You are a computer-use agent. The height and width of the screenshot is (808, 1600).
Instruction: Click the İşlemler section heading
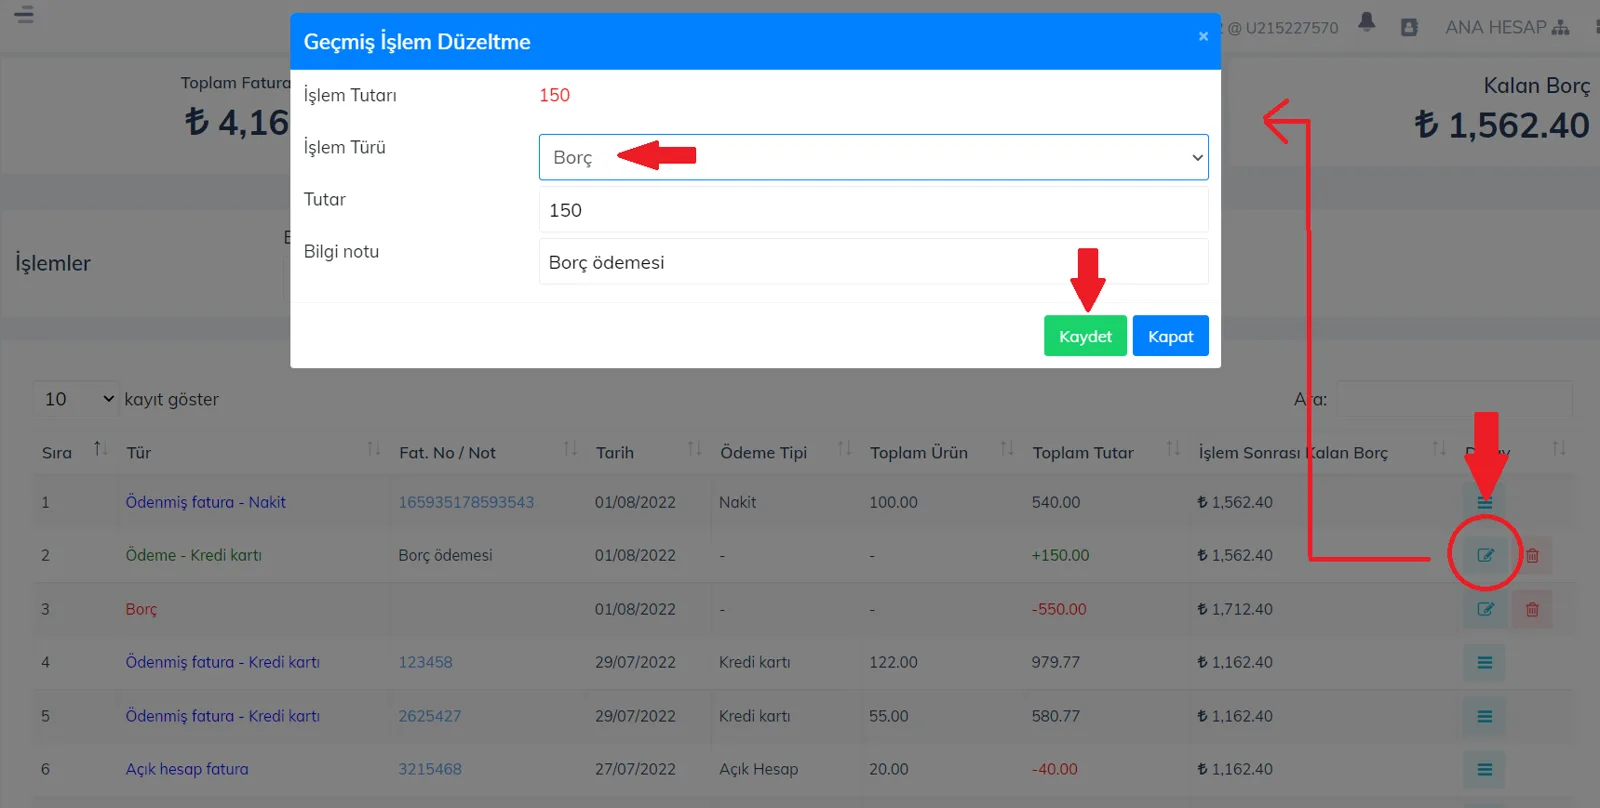click(53, 263)
